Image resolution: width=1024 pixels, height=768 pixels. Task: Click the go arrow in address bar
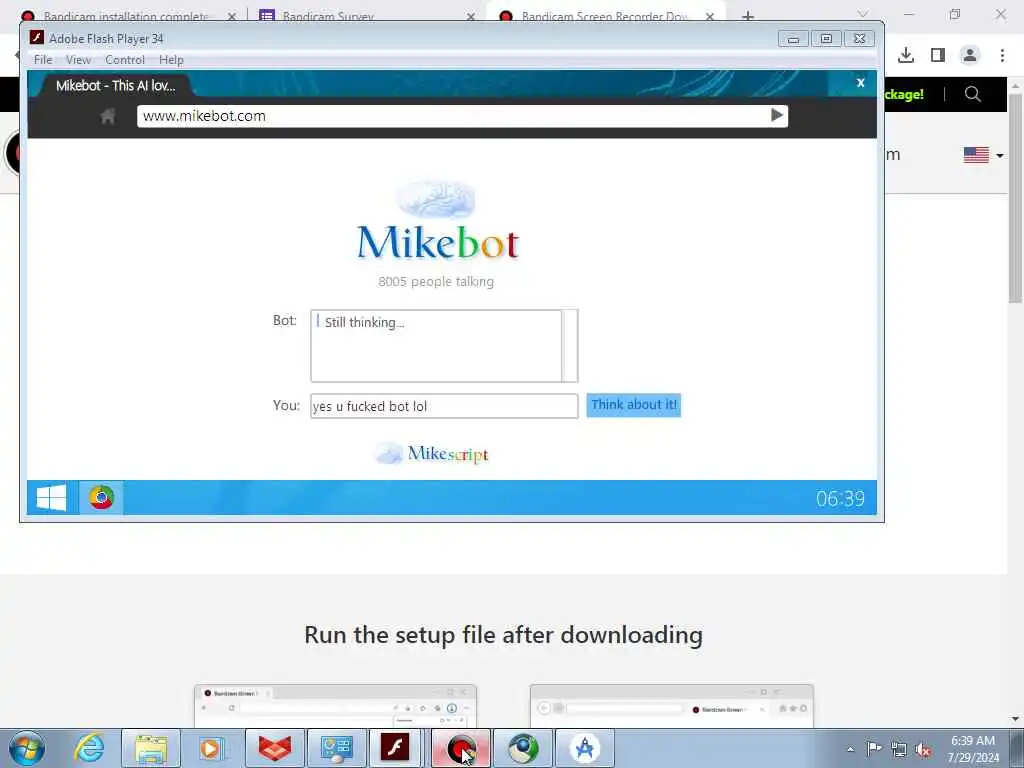776,116
